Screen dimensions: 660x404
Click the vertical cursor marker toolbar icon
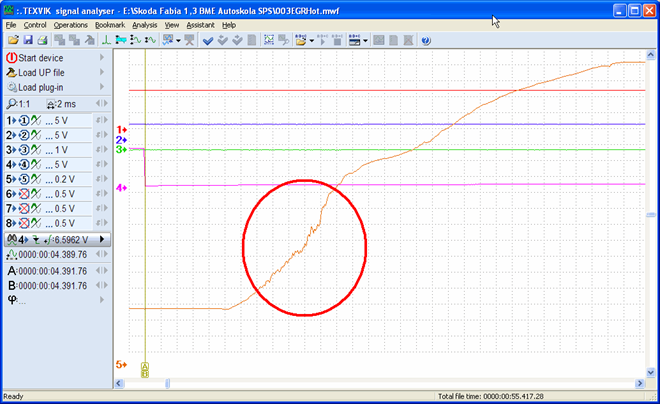tap(106, 40)
